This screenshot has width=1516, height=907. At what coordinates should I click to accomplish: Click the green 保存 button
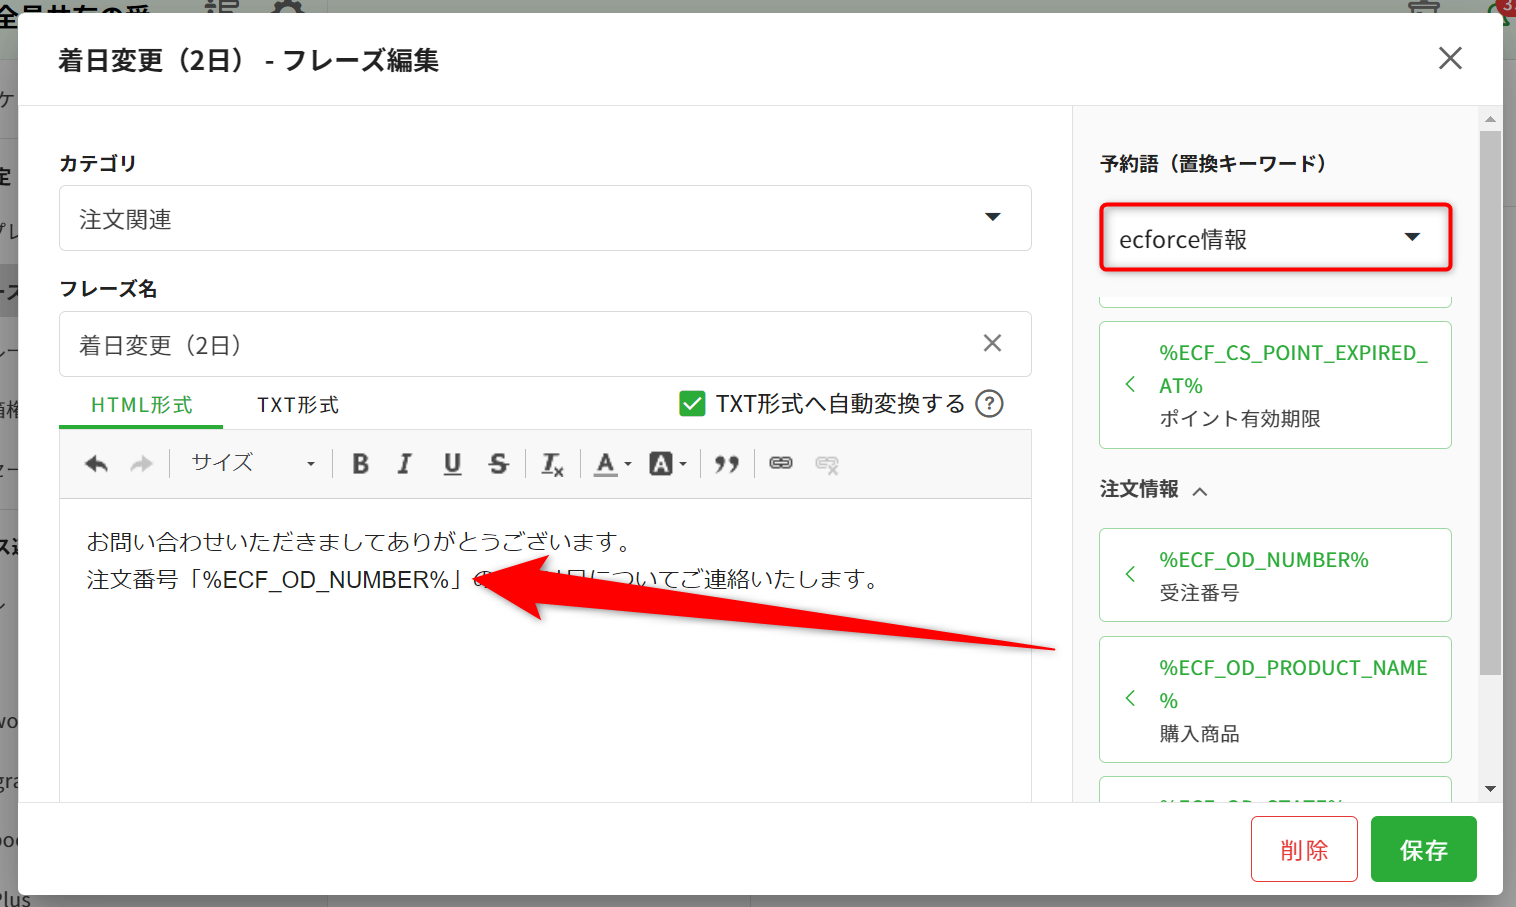coord(1423,849)
